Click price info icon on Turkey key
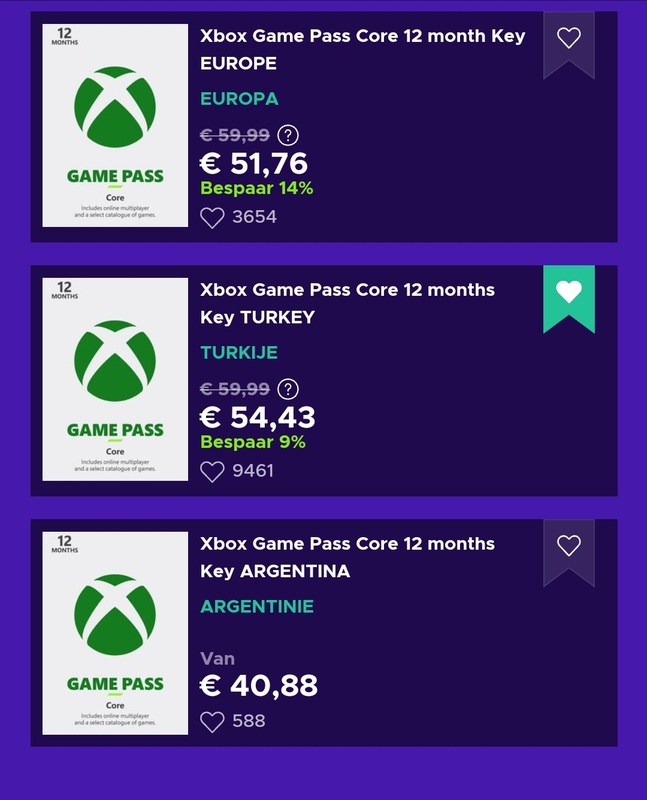This screenshot has height=800, width=647. tap(288, 389)
